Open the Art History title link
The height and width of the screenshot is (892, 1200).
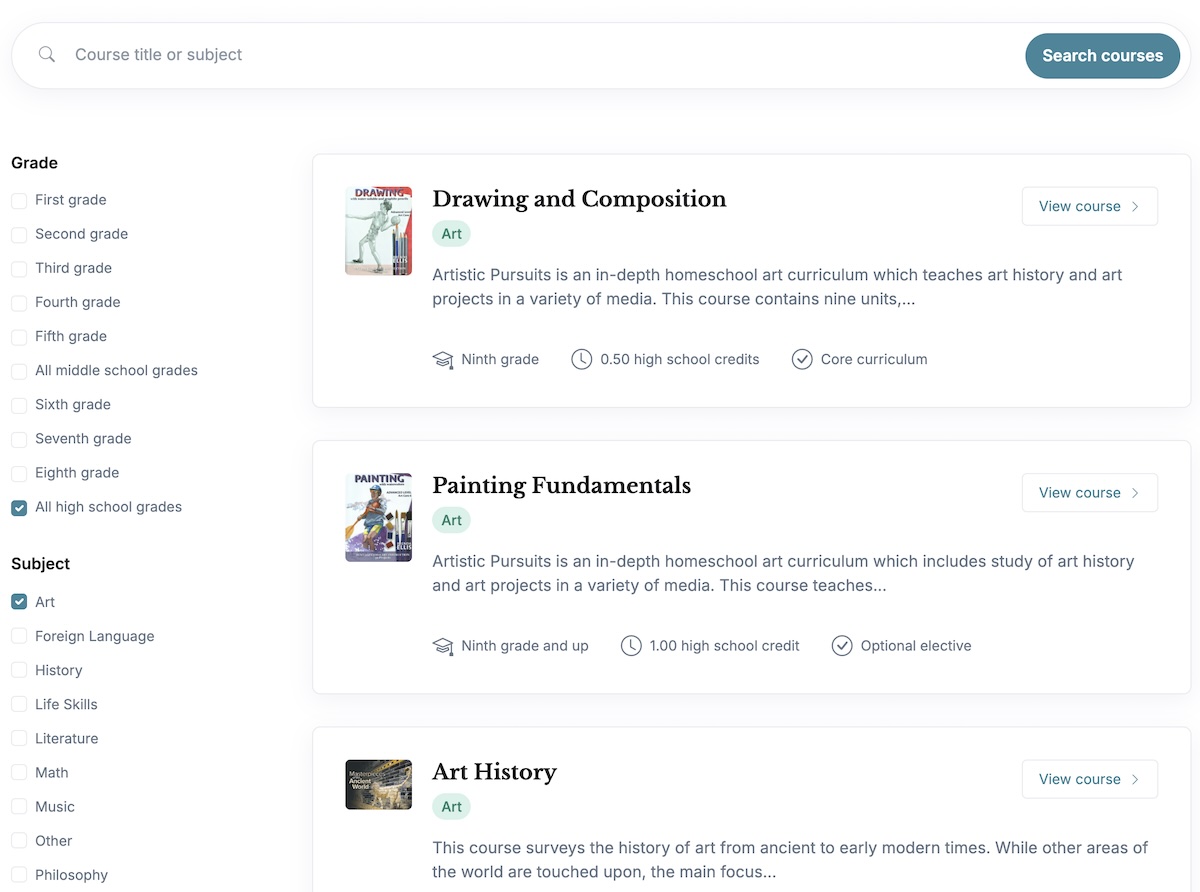(x=494, y=772)
